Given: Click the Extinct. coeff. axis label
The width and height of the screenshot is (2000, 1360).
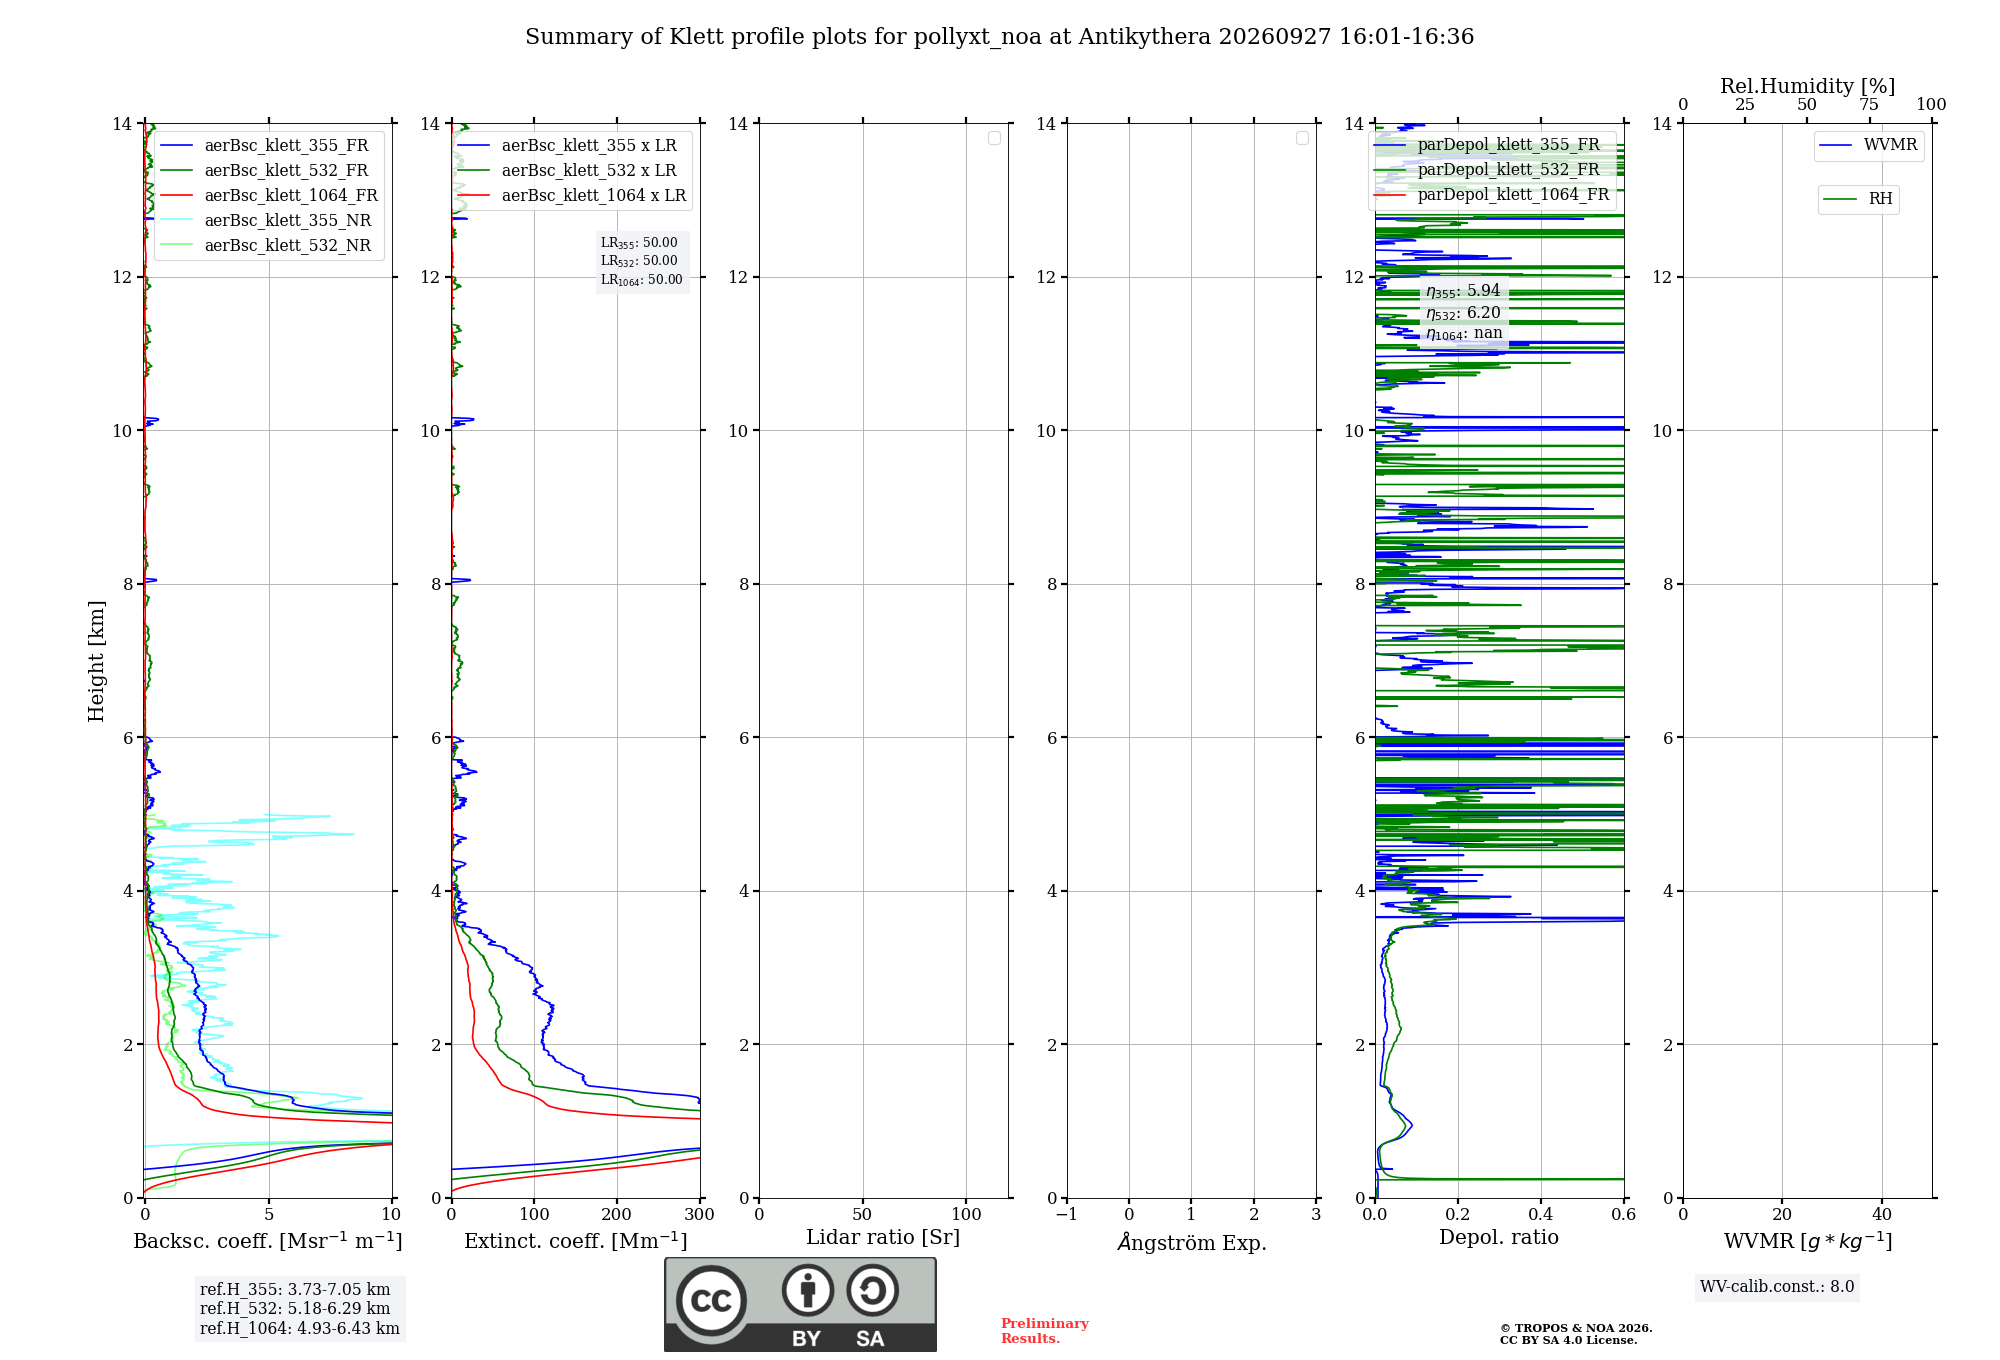Looking at the screenshot, I should click(x=576, y=1241).
